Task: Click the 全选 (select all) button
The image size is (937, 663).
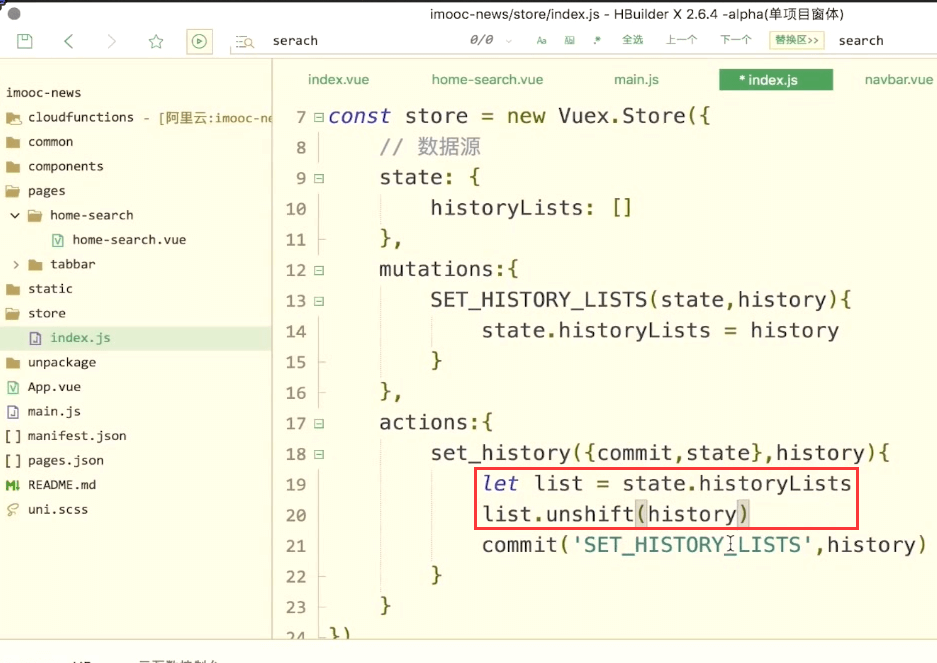Action: click(x=632, y=40)
